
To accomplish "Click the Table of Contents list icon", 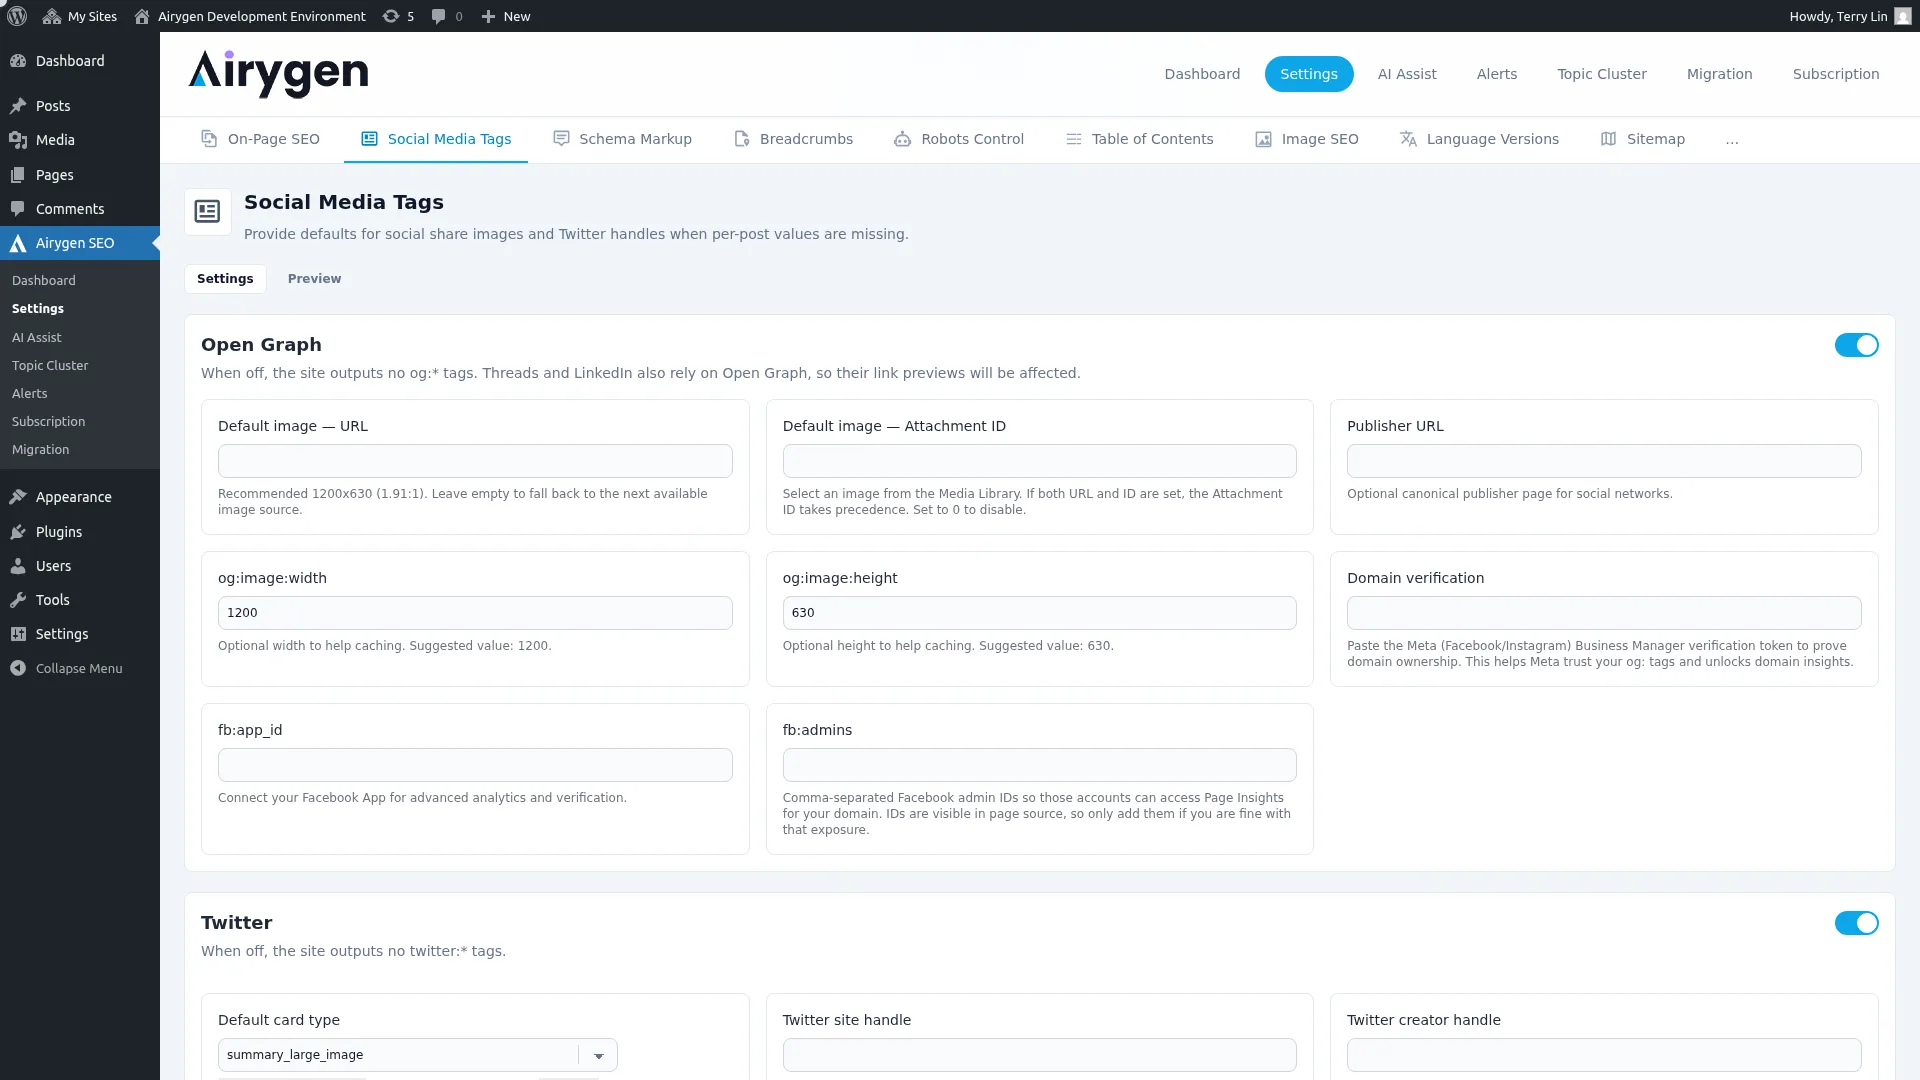I will point(1074,139).
